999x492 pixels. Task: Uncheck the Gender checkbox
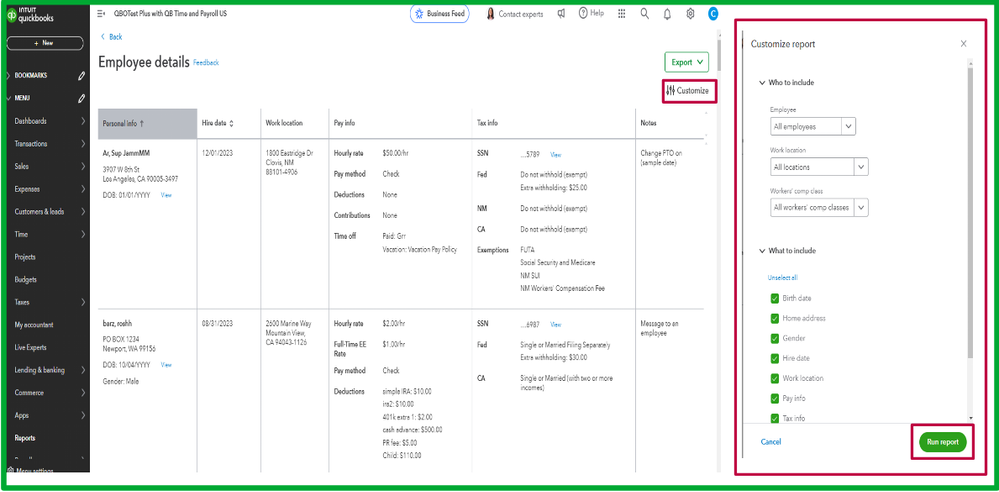775,338
